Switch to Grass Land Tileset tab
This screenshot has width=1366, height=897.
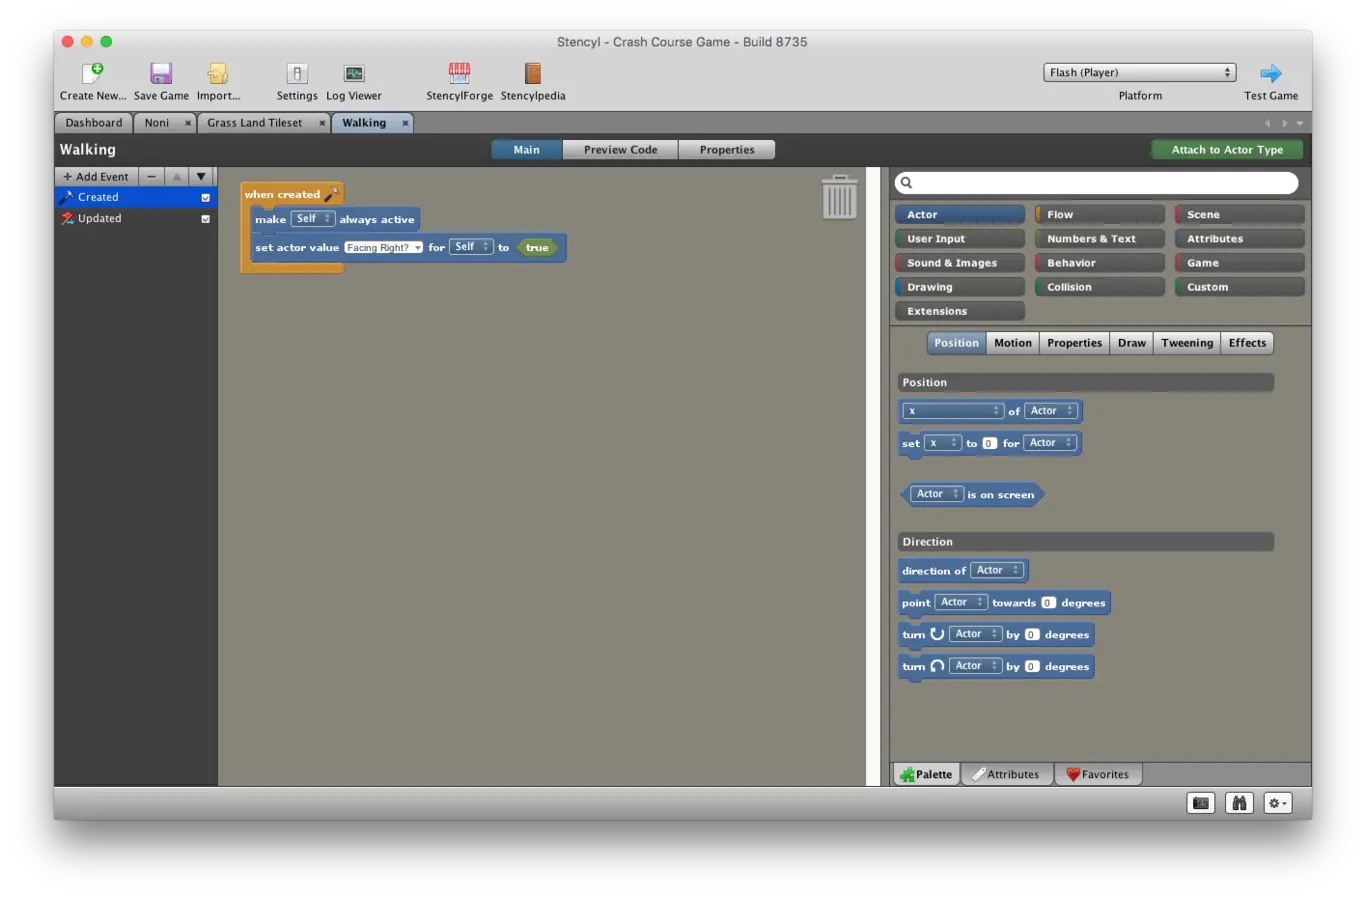[x=255, y=123]
